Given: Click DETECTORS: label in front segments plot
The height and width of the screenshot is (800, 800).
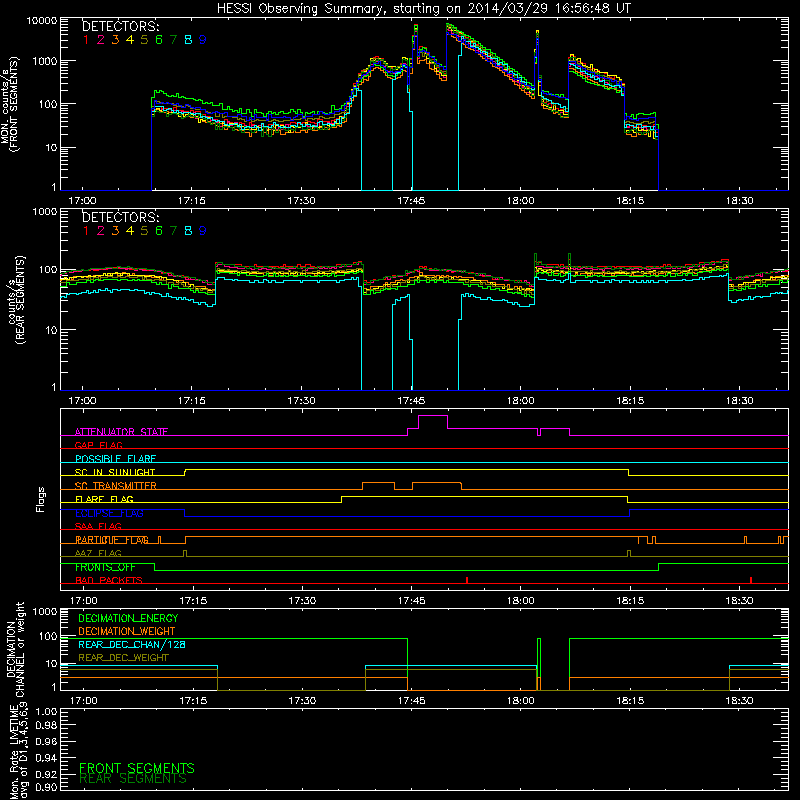Looking at the screenshot, I should click(x=120, y=26).
